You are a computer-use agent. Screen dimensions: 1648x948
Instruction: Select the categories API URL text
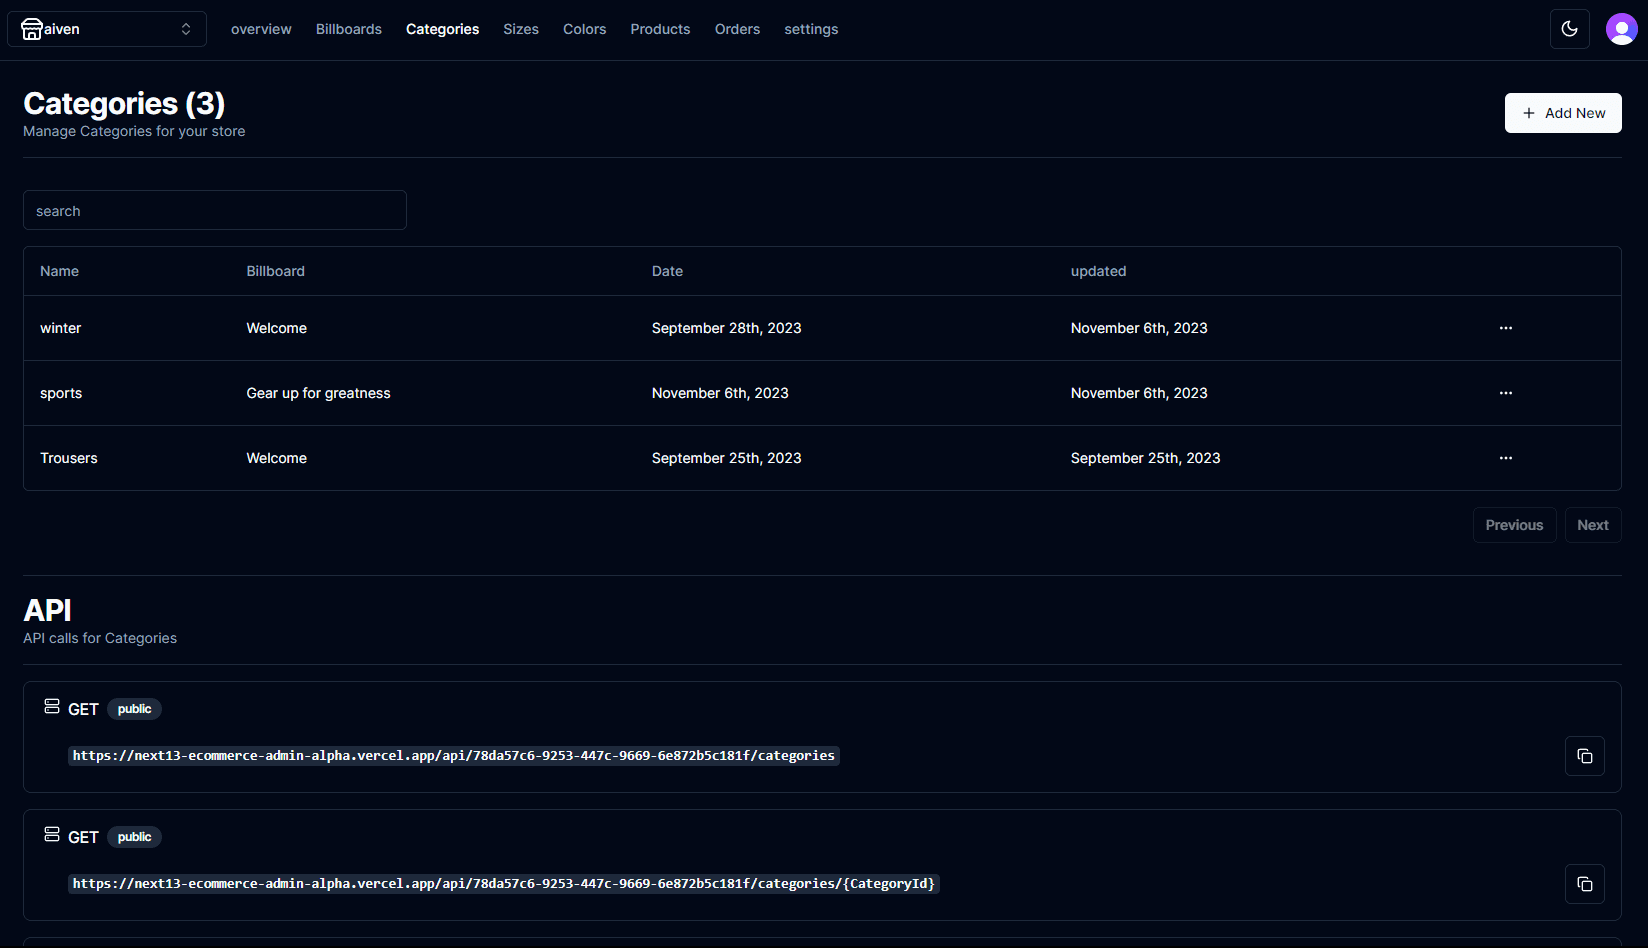(x=454, y=756)
